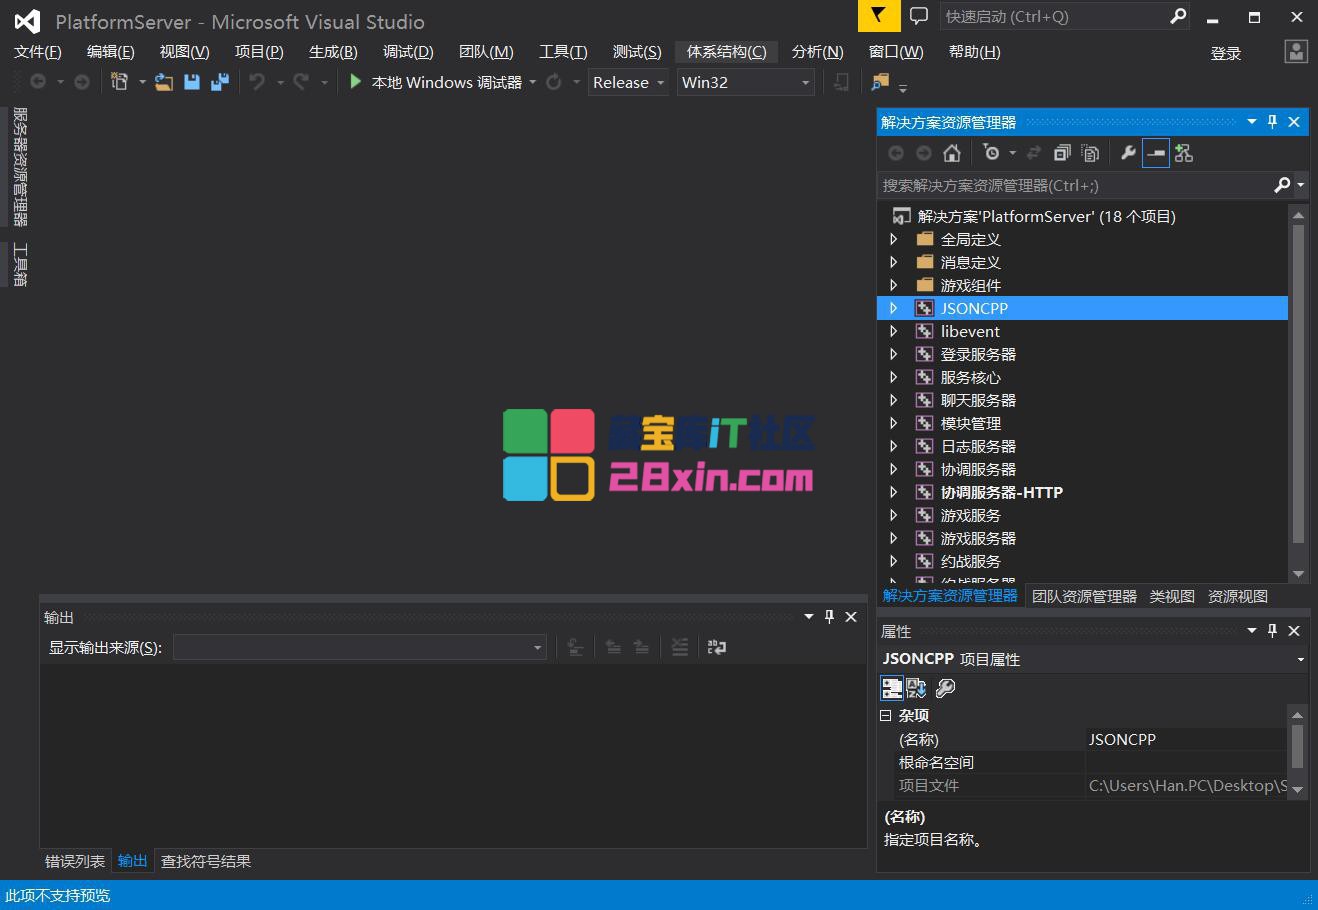Click the Show All Files icon
This screenshot has width=1318, height=910.
pos(1090,153)
